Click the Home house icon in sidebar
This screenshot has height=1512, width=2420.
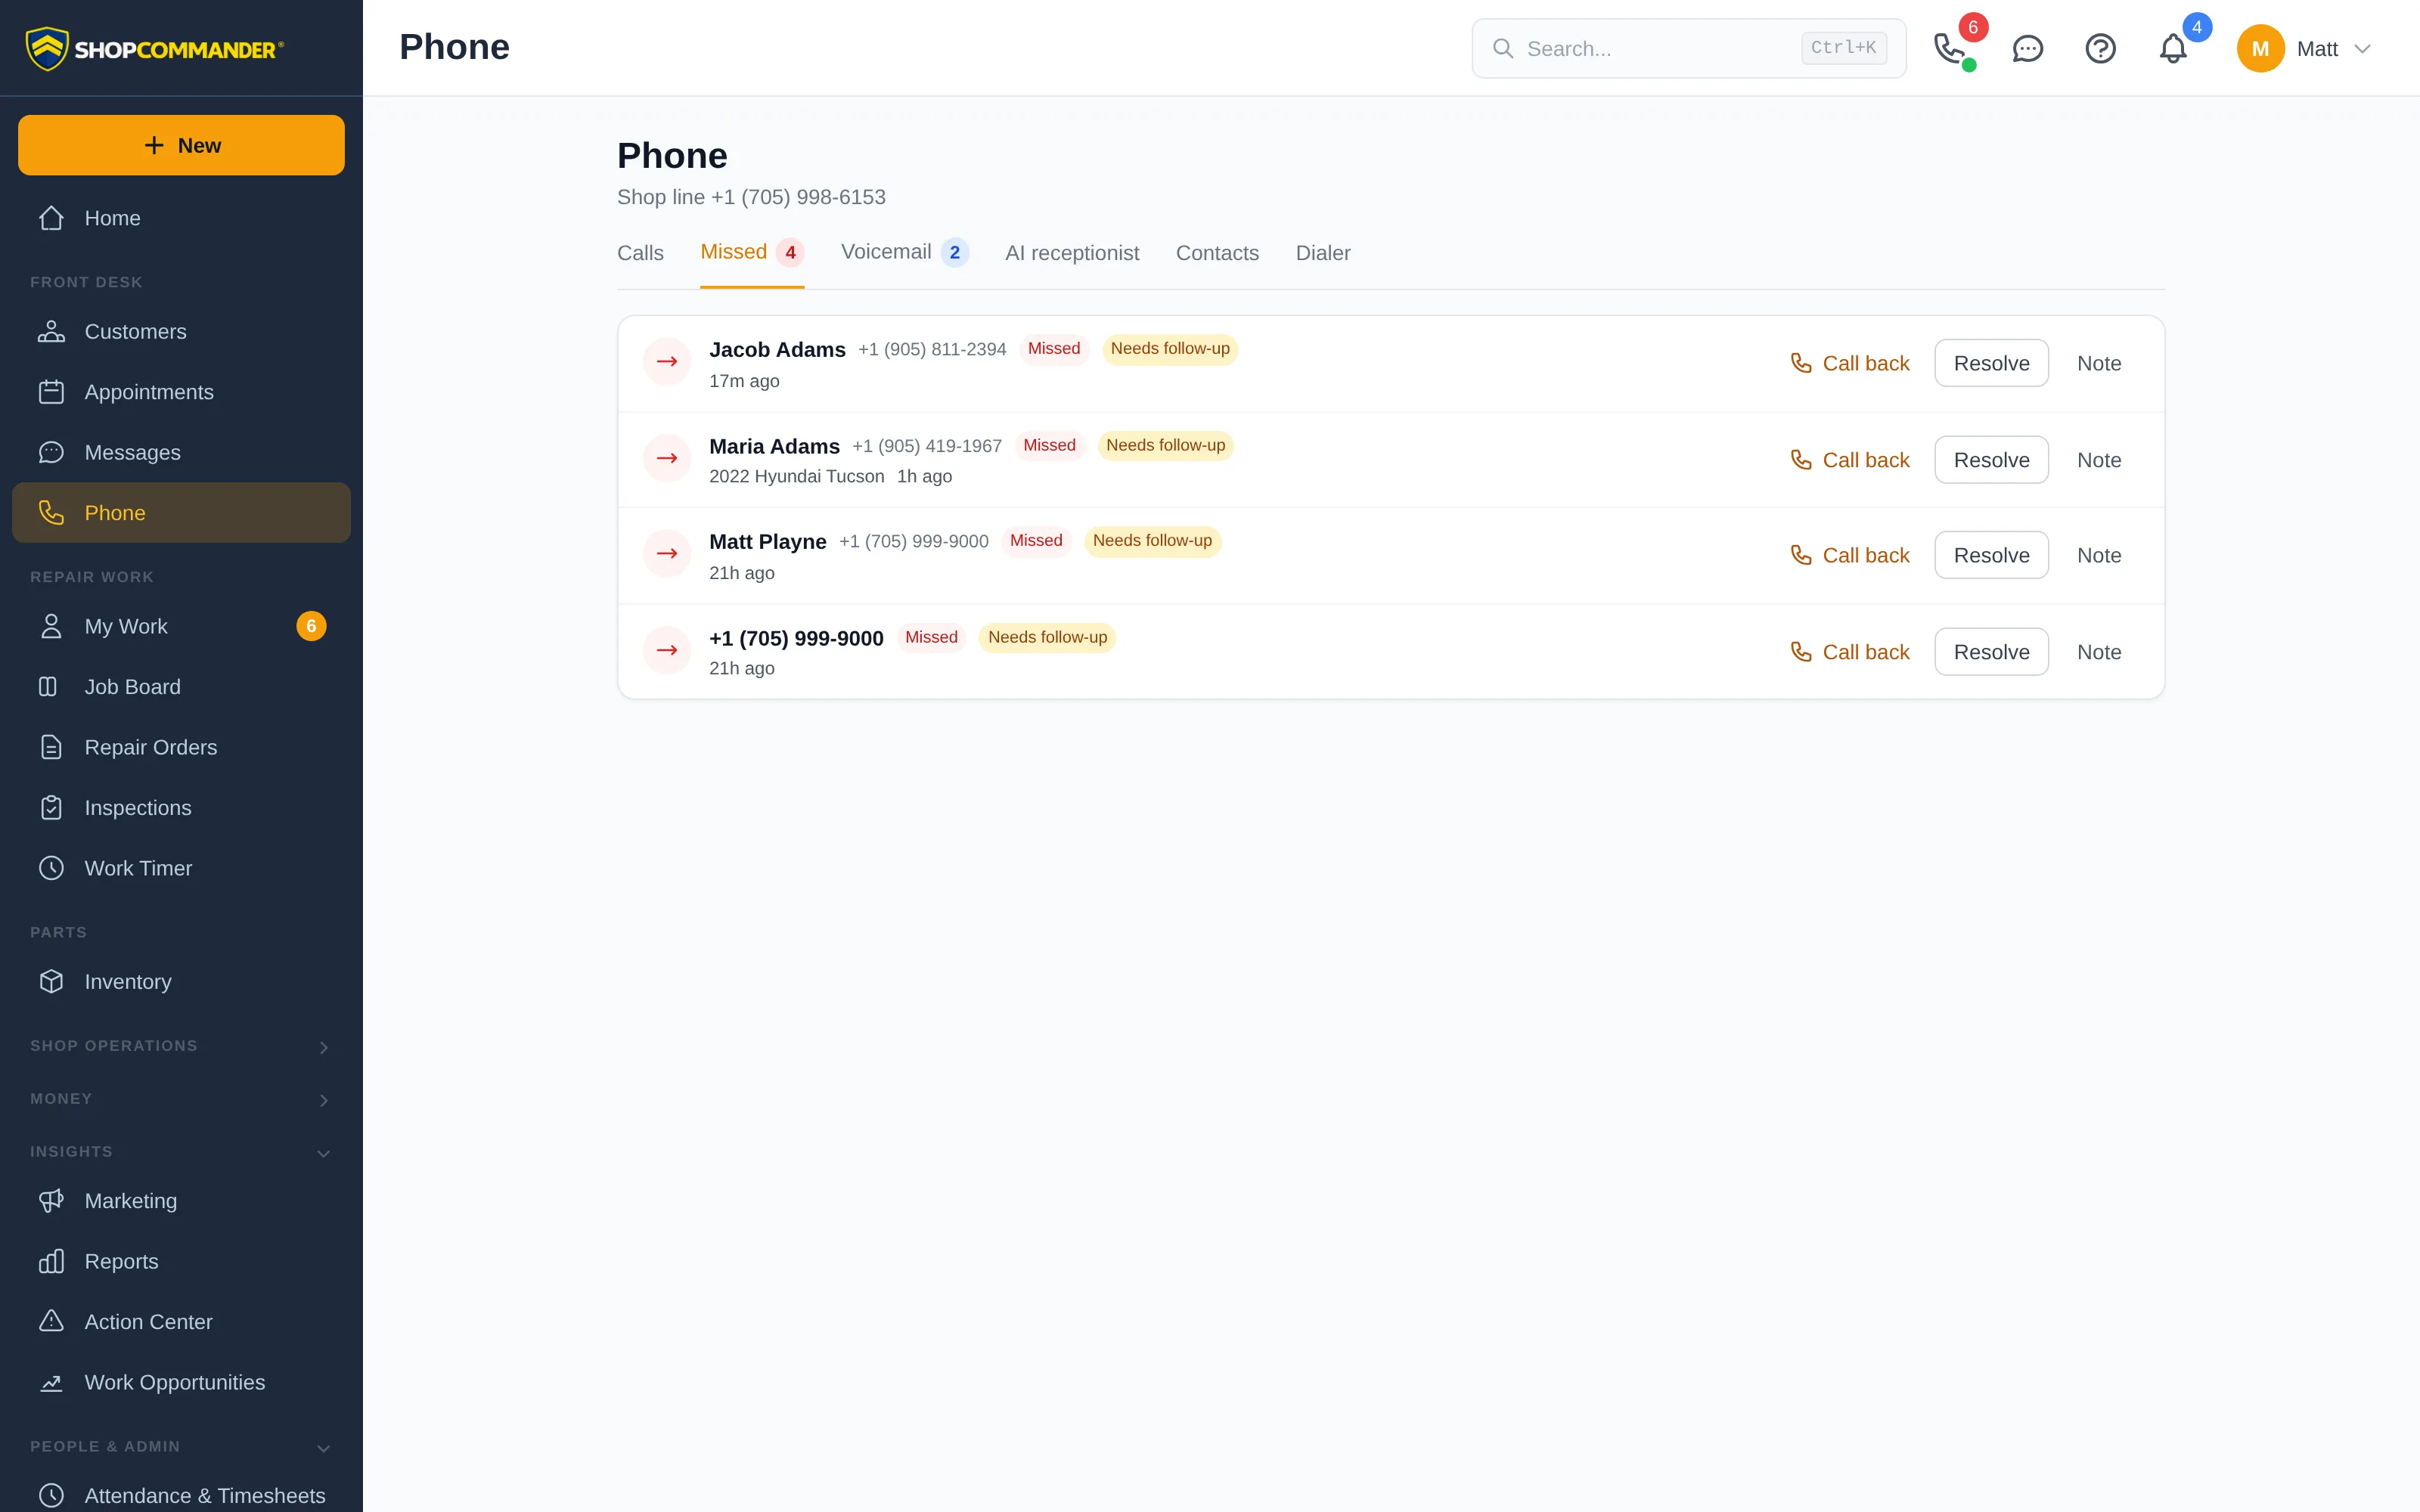51,218
